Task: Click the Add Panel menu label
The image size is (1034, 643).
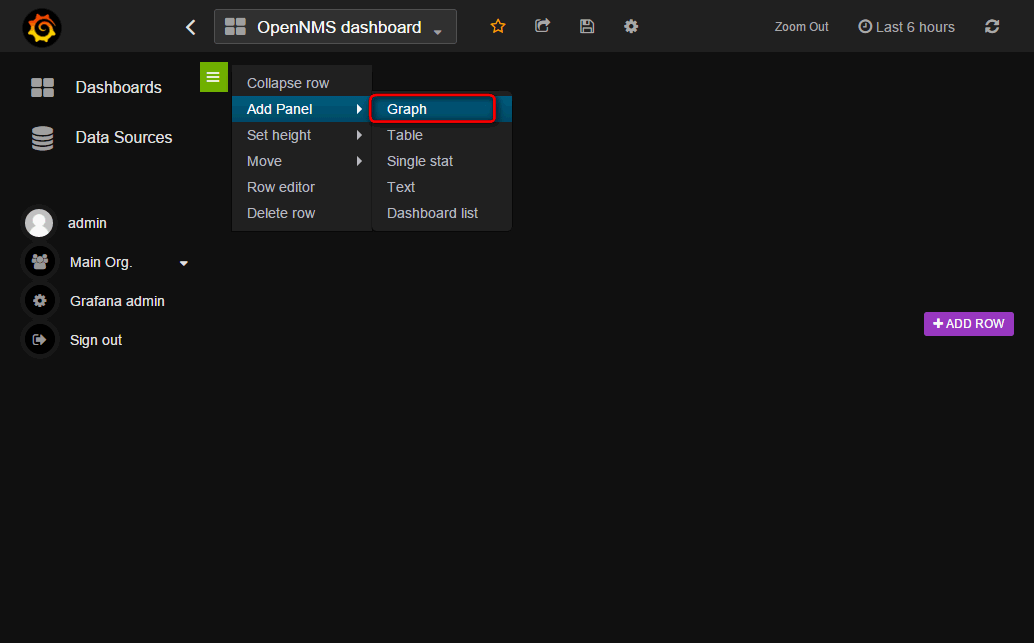Action: [x=280, y=109]
